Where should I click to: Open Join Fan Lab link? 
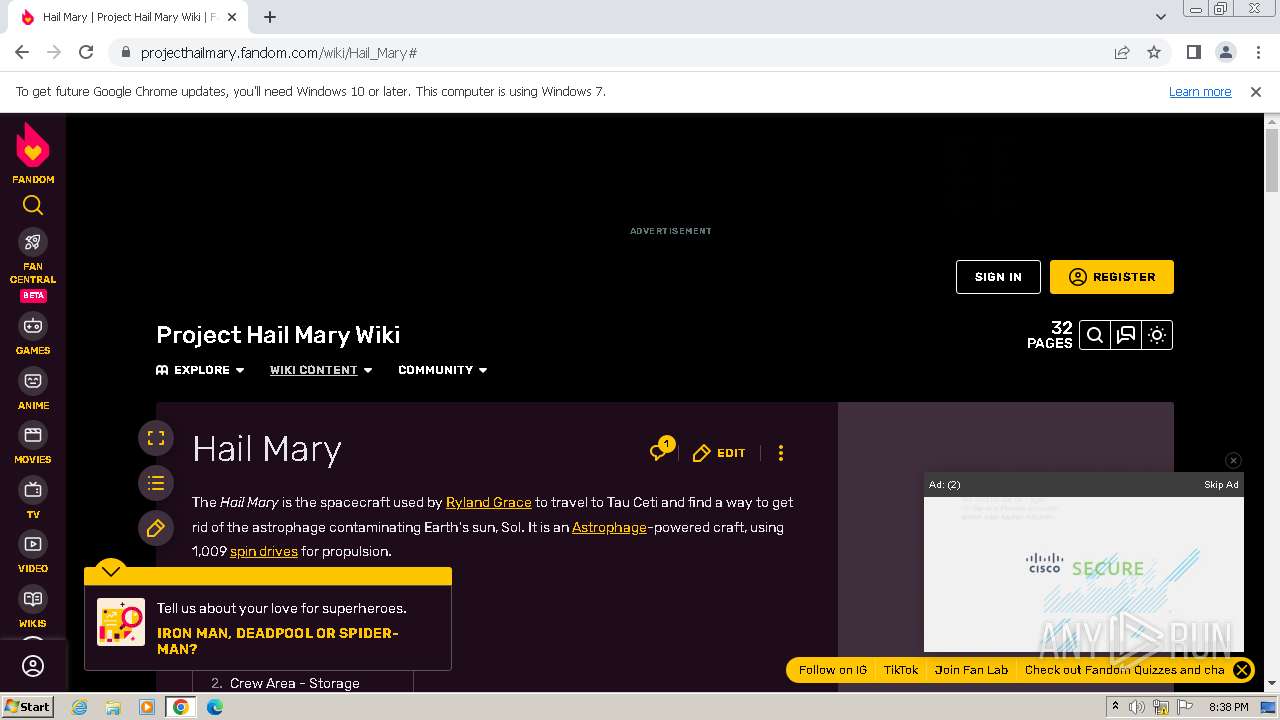pos(971,670)
